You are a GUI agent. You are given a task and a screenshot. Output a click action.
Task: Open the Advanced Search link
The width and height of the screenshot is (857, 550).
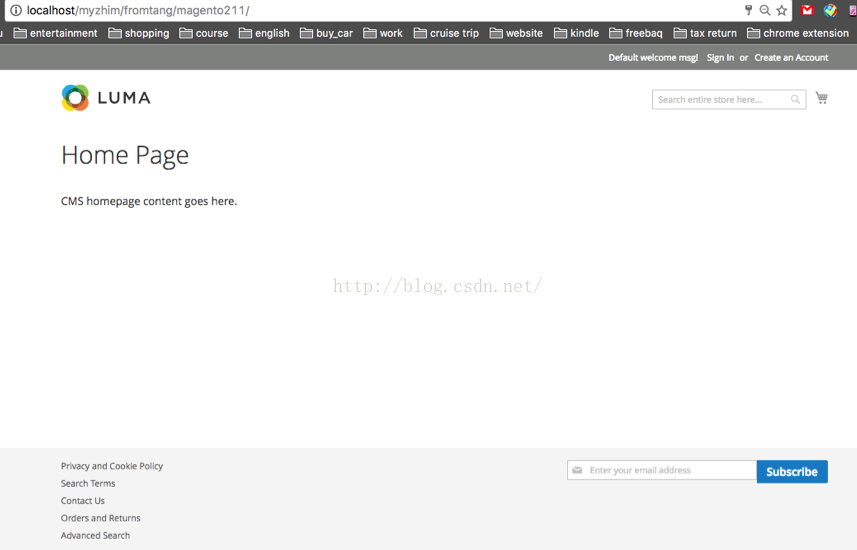click(x=96, y=535)
